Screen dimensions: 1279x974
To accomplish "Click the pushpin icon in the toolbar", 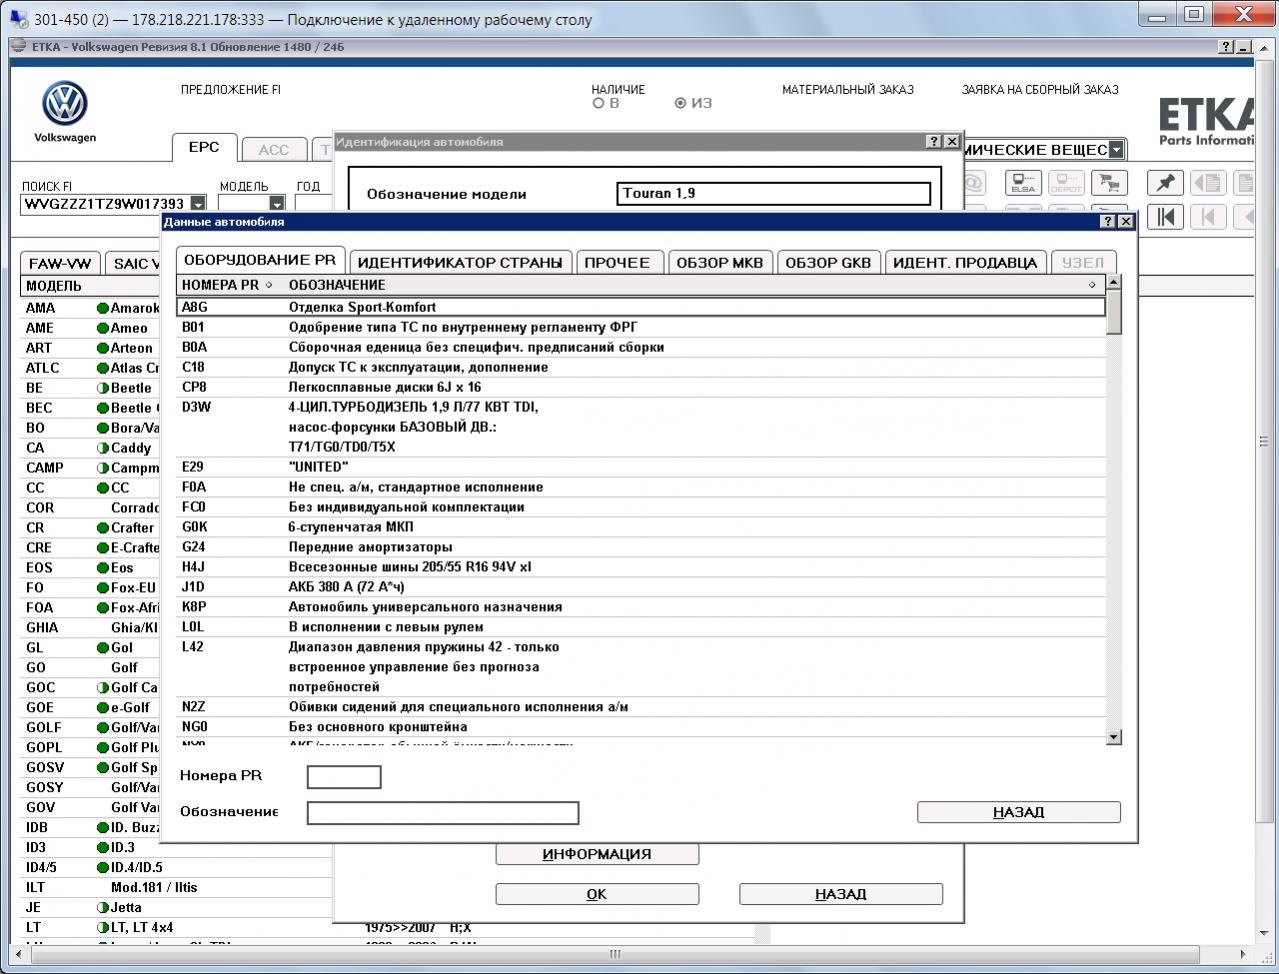I will click(x=1165, y=182).
